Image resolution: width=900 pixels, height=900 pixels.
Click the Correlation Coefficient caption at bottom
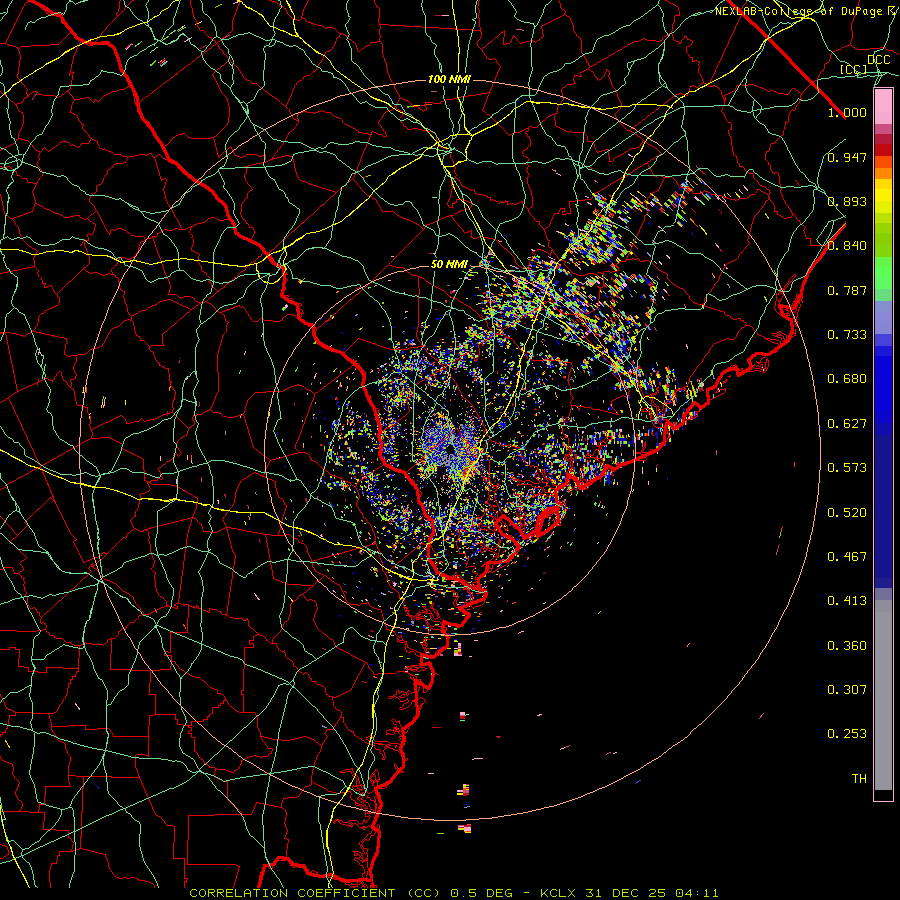pyautogui.click(x=454, y=893)
